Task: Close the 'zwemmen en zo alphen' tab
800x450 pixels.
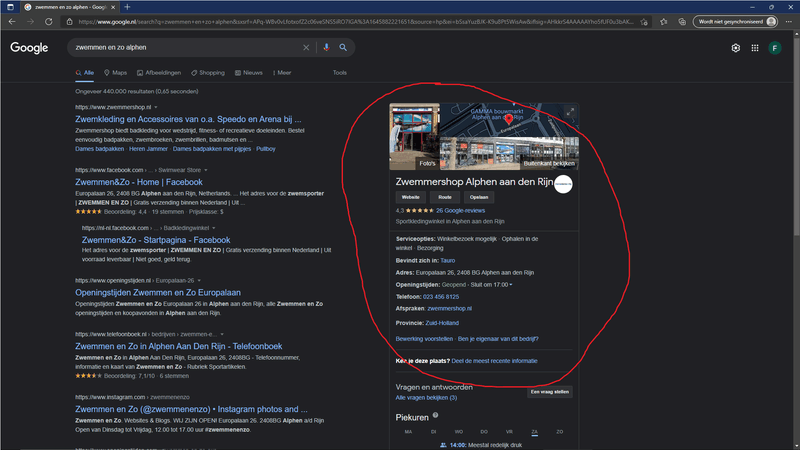Action: click(x=113, y=7)
